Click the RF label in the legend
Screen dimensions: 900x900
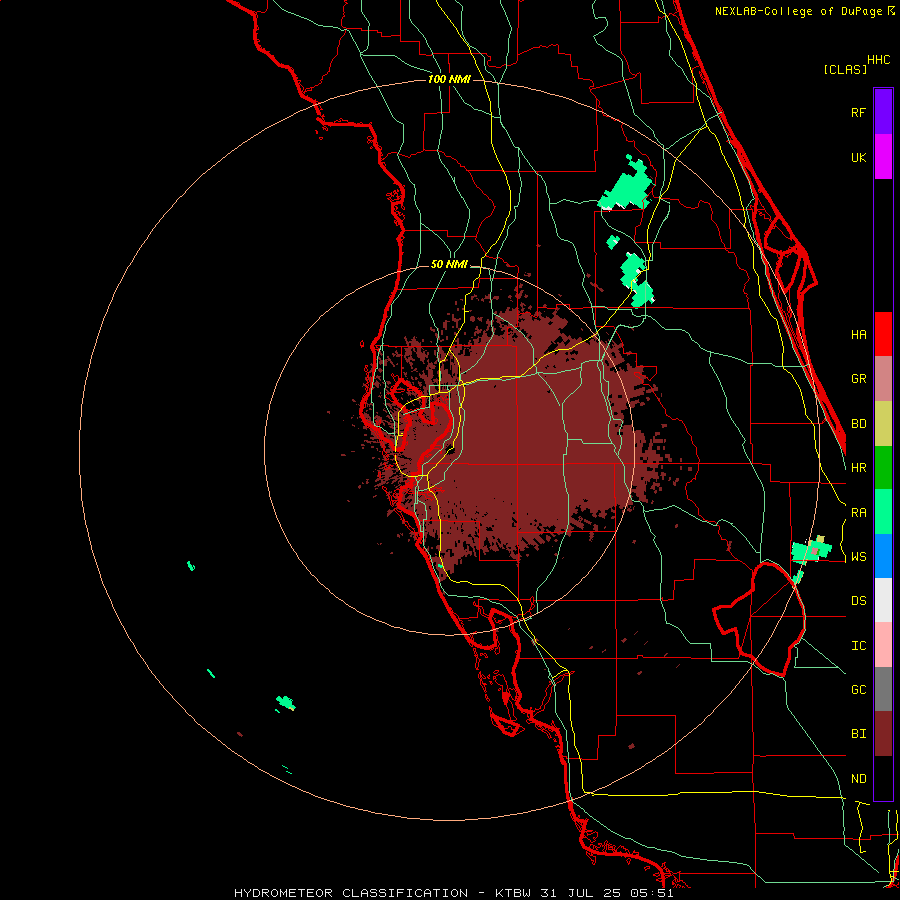(x=858, y=112)
